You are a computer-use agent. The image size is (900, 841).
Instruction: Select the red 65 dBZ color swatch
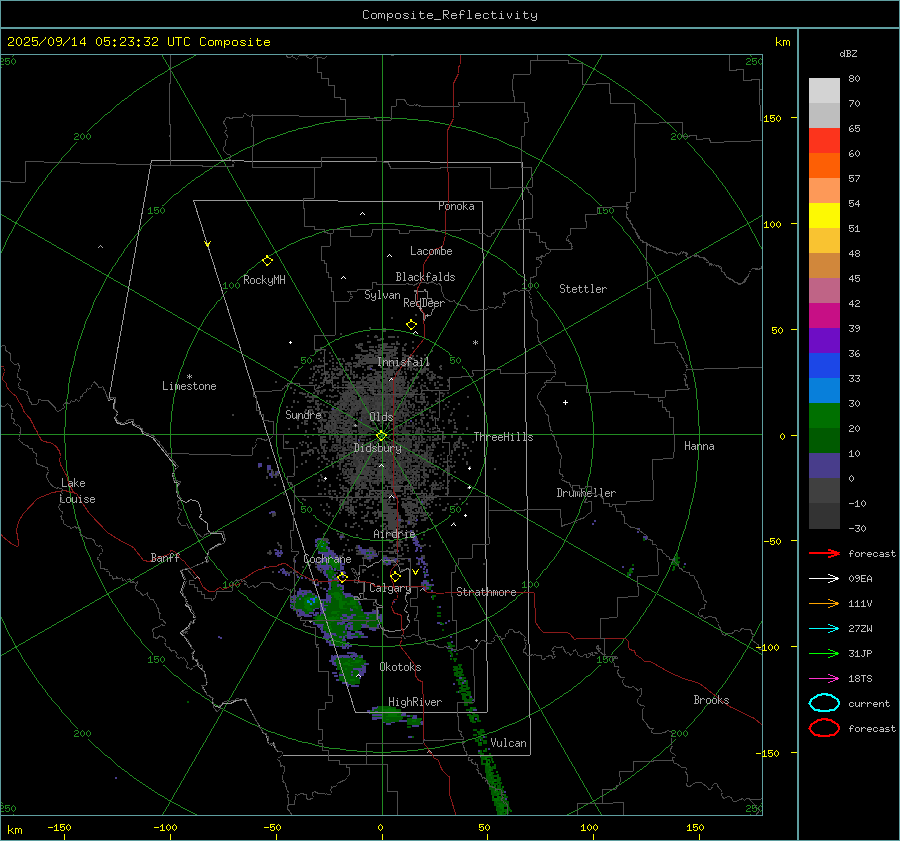(824, 141)
